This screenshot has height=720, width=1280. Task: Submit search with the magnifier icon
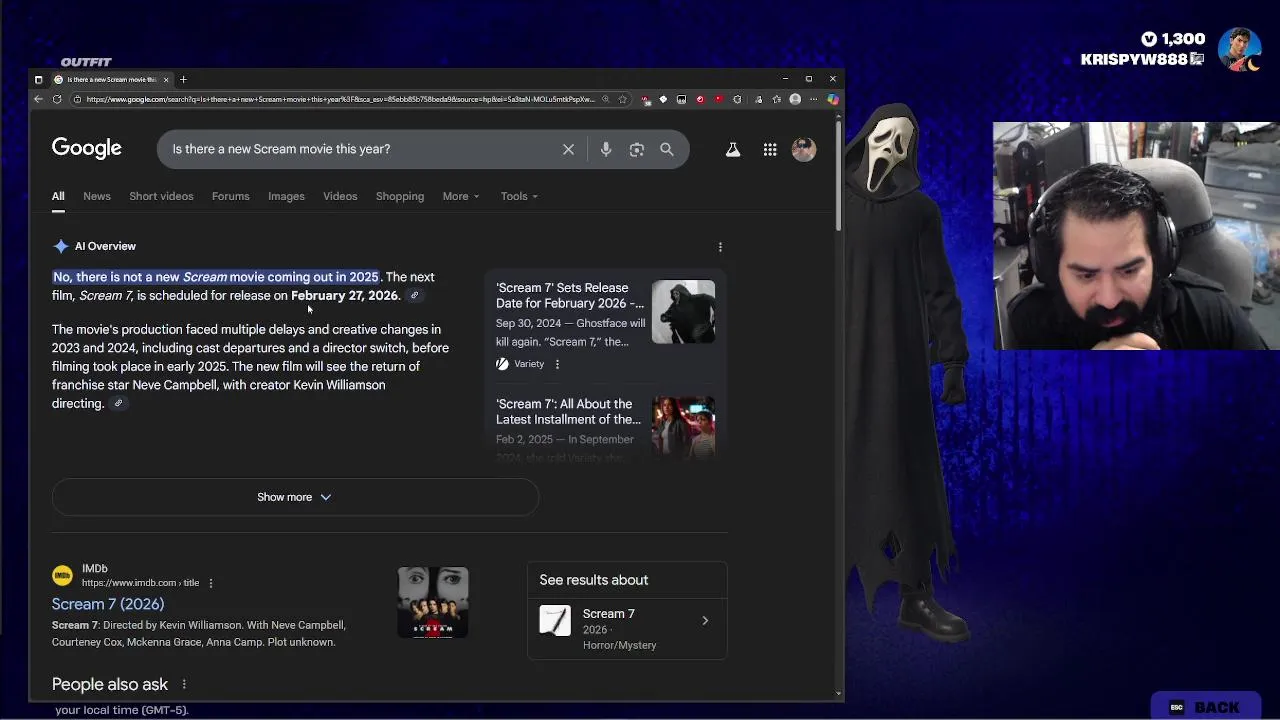667,149
